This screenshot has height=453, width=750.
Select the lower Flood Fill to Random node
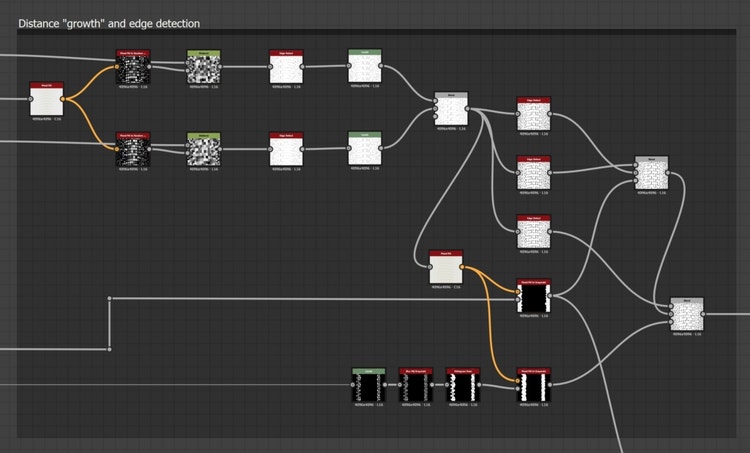pyautogui.click(x=133, y=149)
